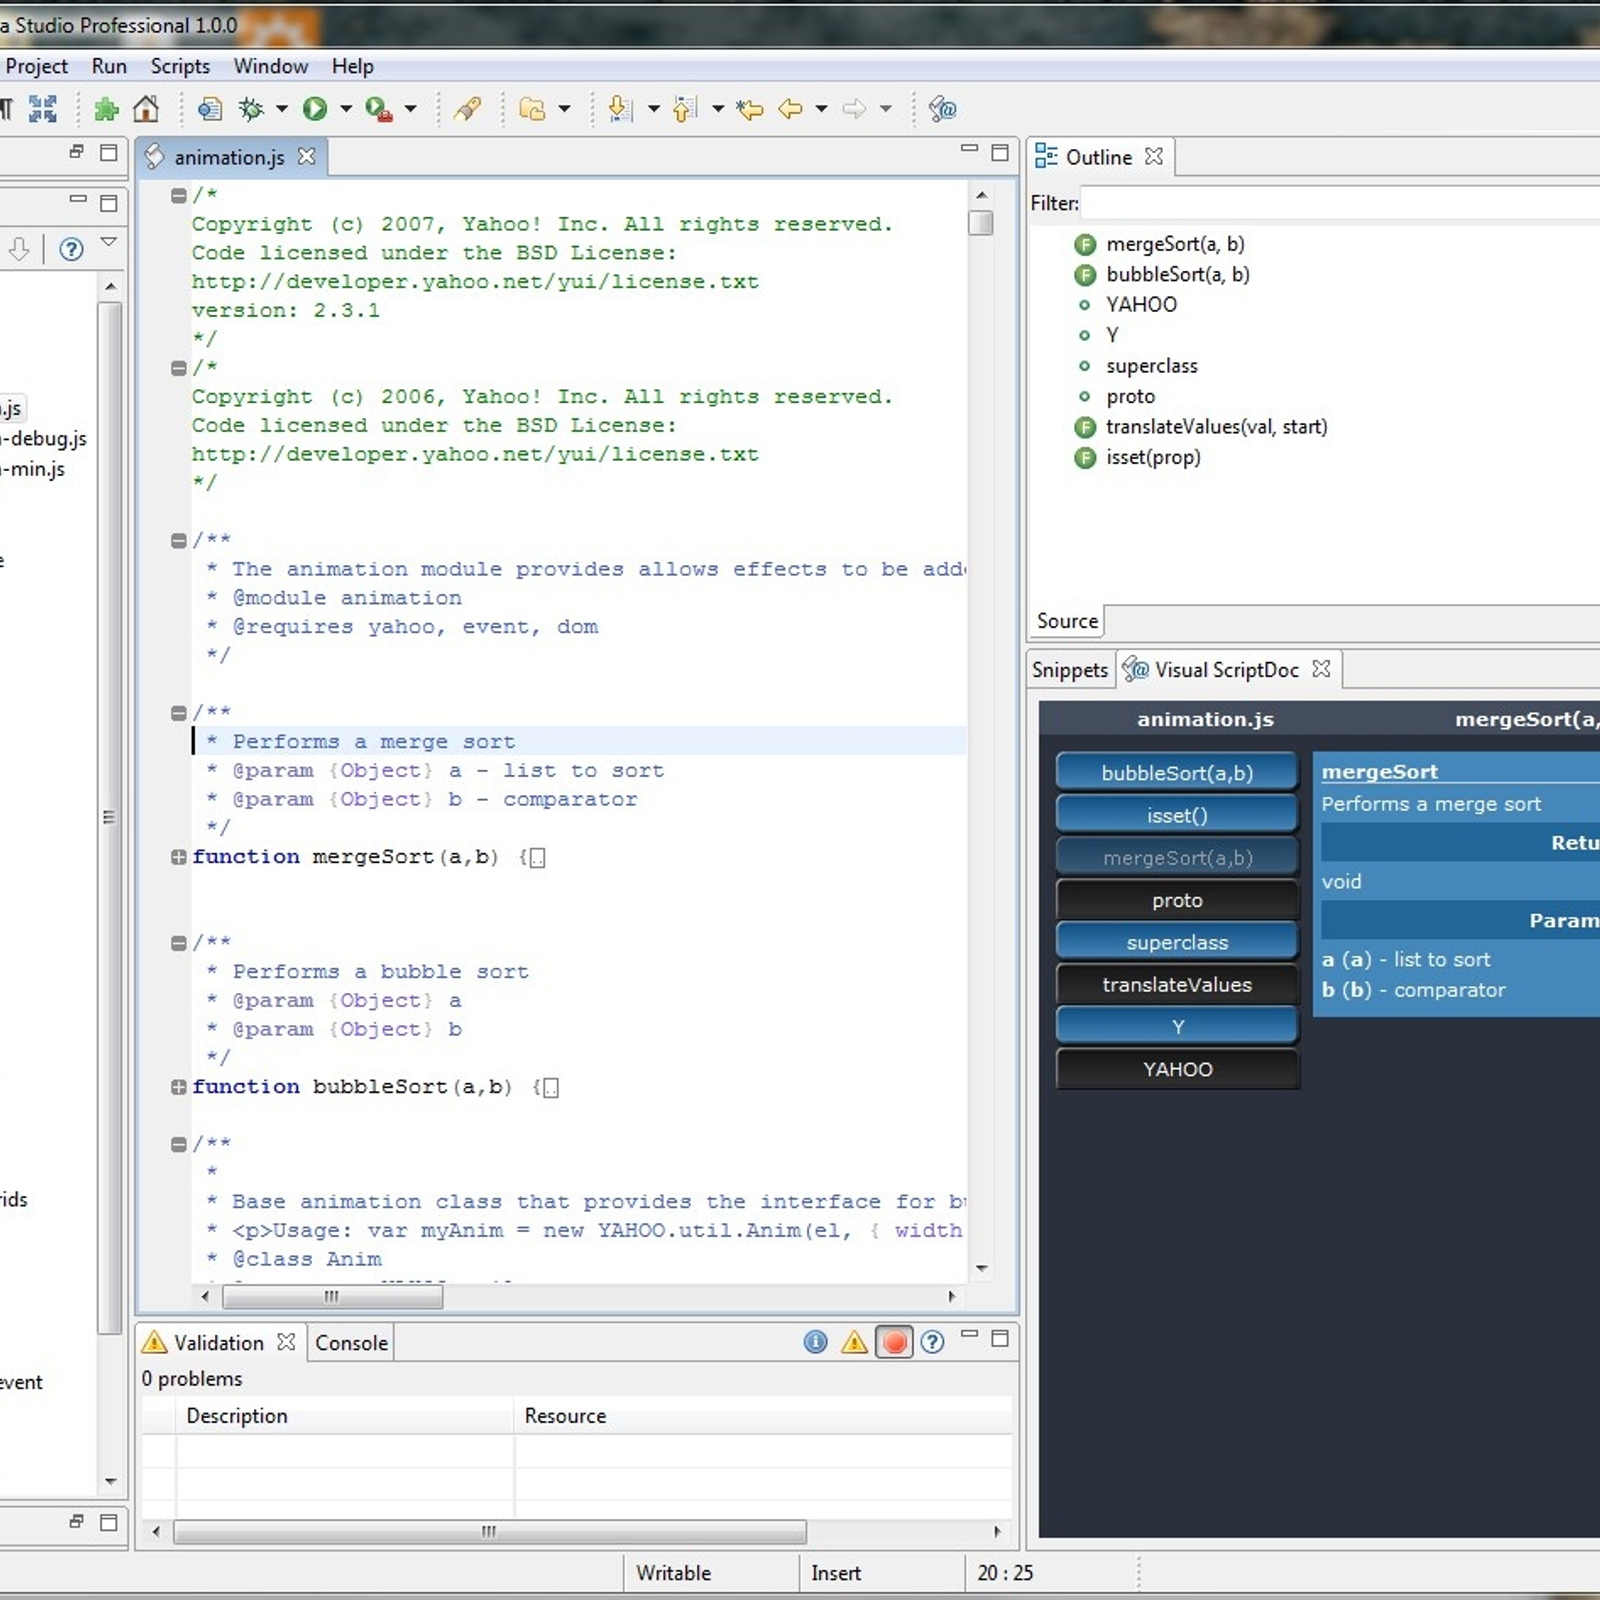
Task: Click the four-arrows full screen icon
Action: 43,108
